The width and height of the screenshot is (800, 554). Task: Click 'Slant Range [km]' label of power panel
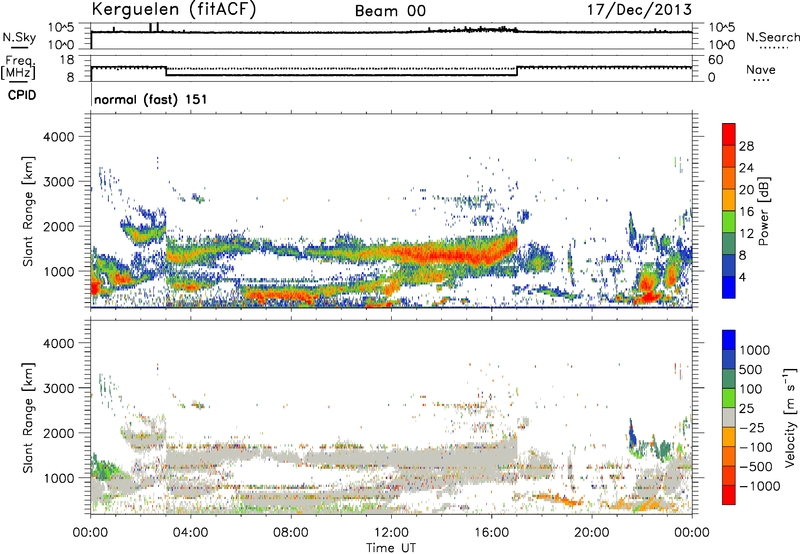(x=28, y=211)
